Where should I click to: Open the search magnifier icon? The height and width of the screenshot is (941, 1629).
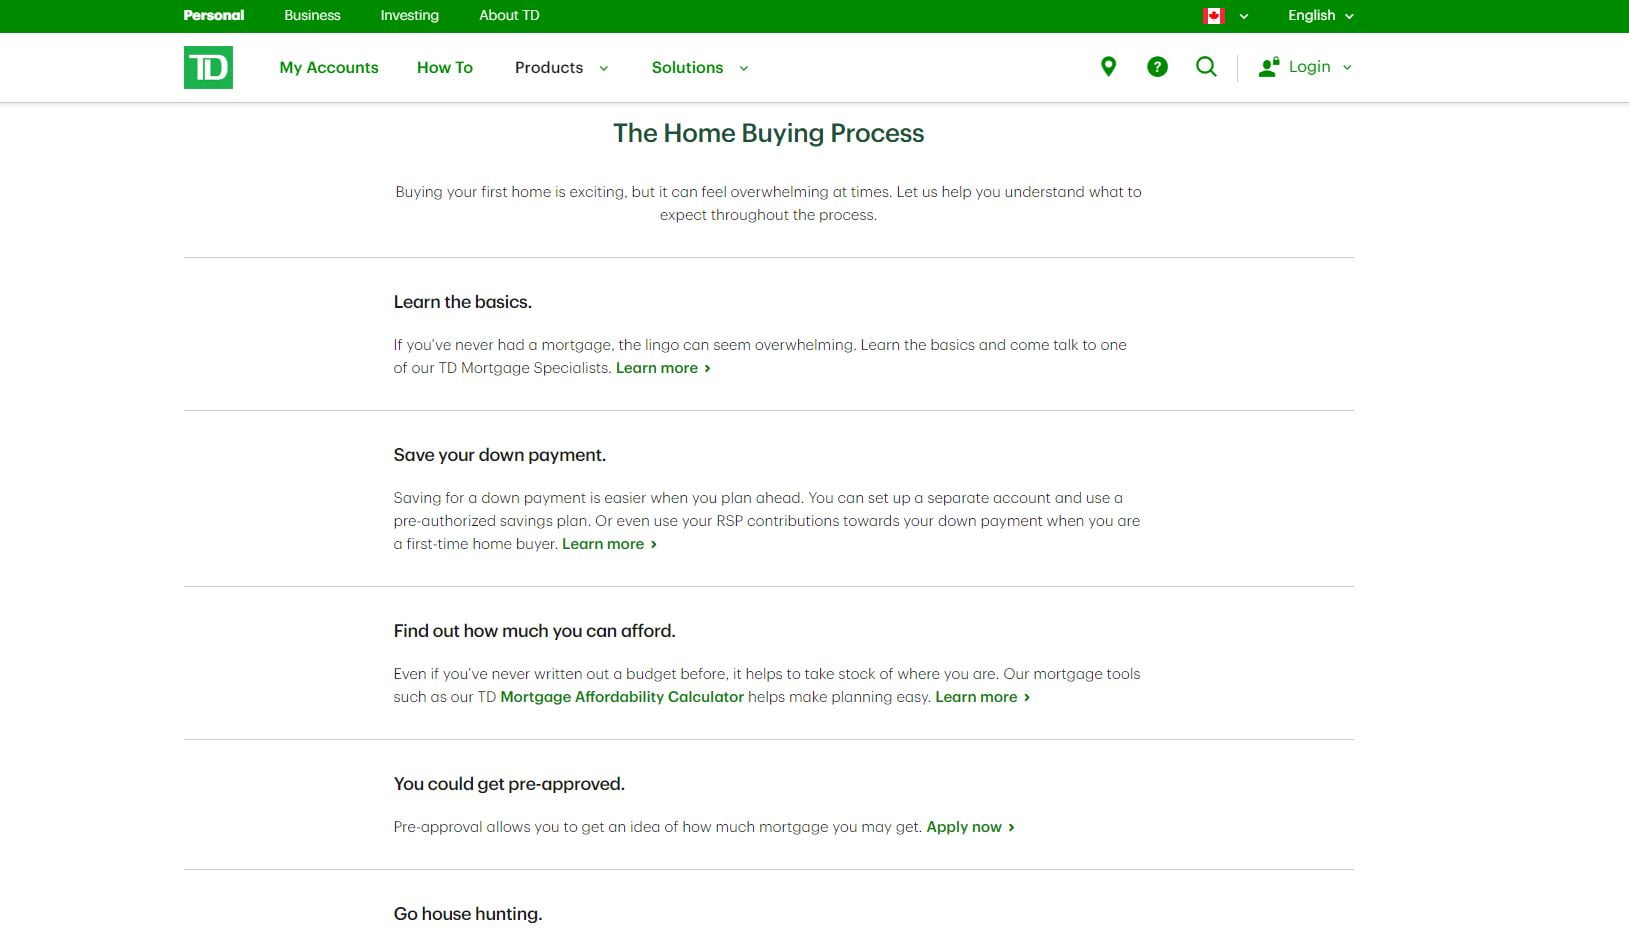[1206, 67]
